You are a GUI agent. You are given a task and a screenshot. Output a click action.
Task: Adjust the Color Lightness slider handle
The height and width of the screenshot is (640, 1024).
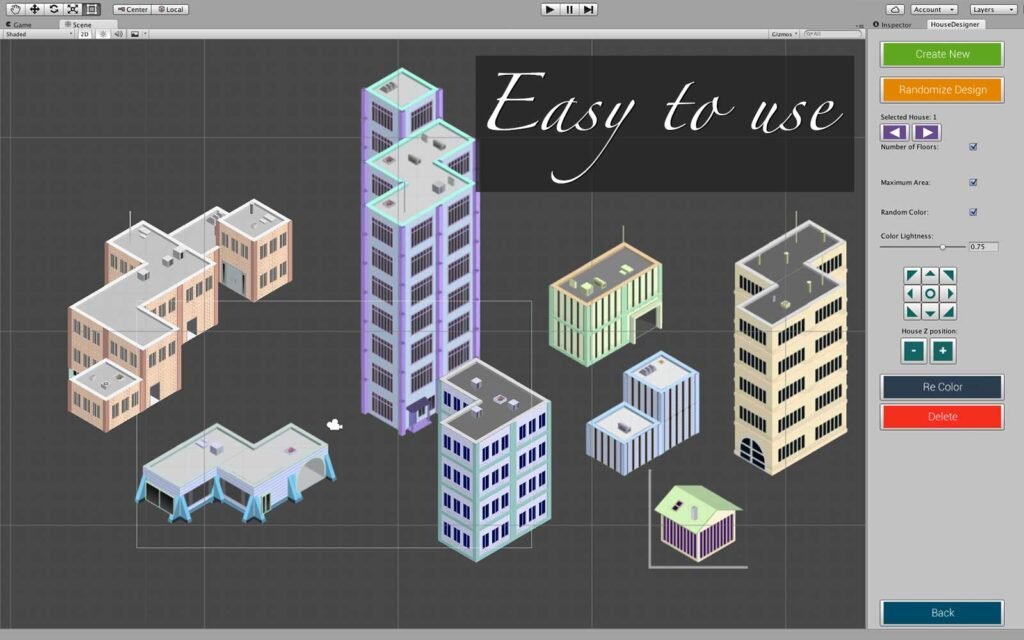(942, 246)
